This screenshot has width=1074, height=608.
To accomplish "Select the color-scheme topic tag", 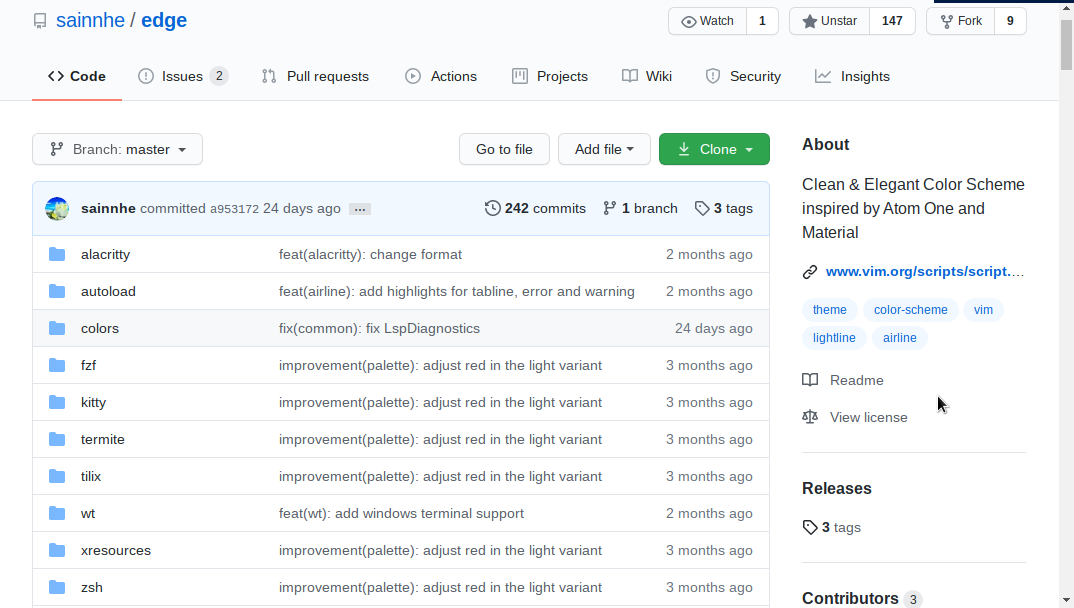I will [x=910, y=310].
